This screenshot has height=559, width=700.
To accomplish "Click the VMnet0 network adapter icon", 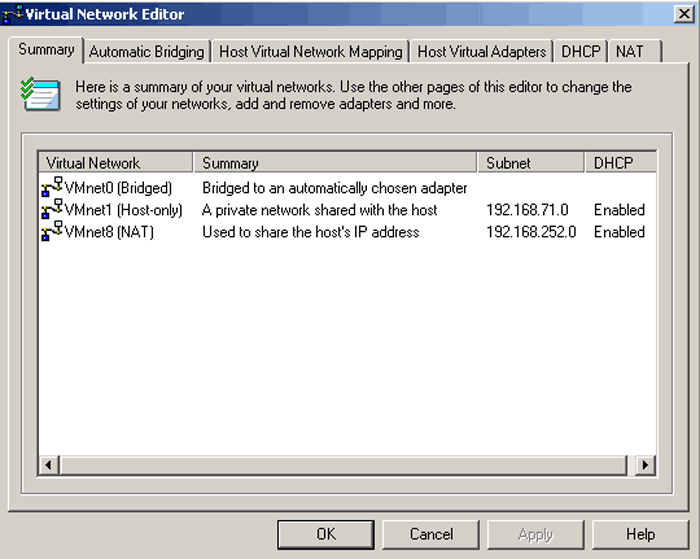I will [52, 187].
